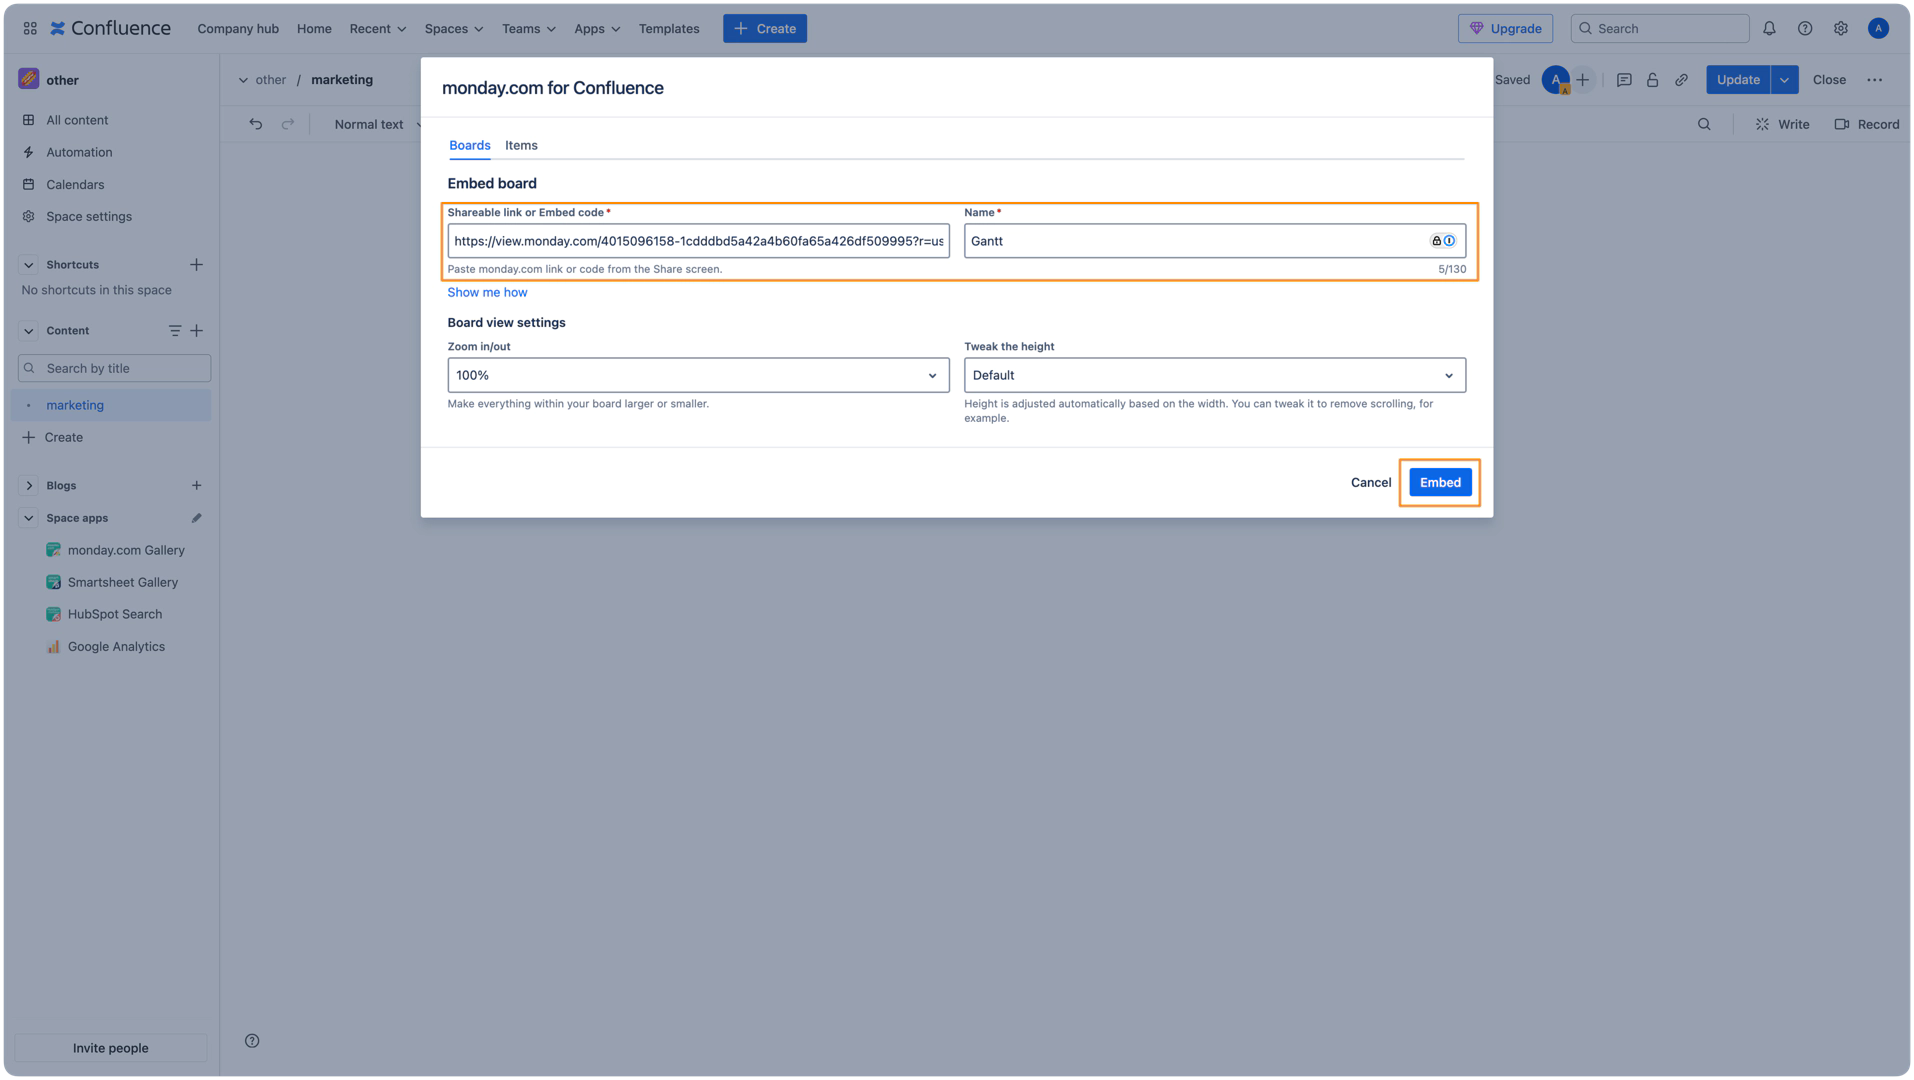
Task: Edit Space apps with pencil icon
Action: click(x=196, y=518)
